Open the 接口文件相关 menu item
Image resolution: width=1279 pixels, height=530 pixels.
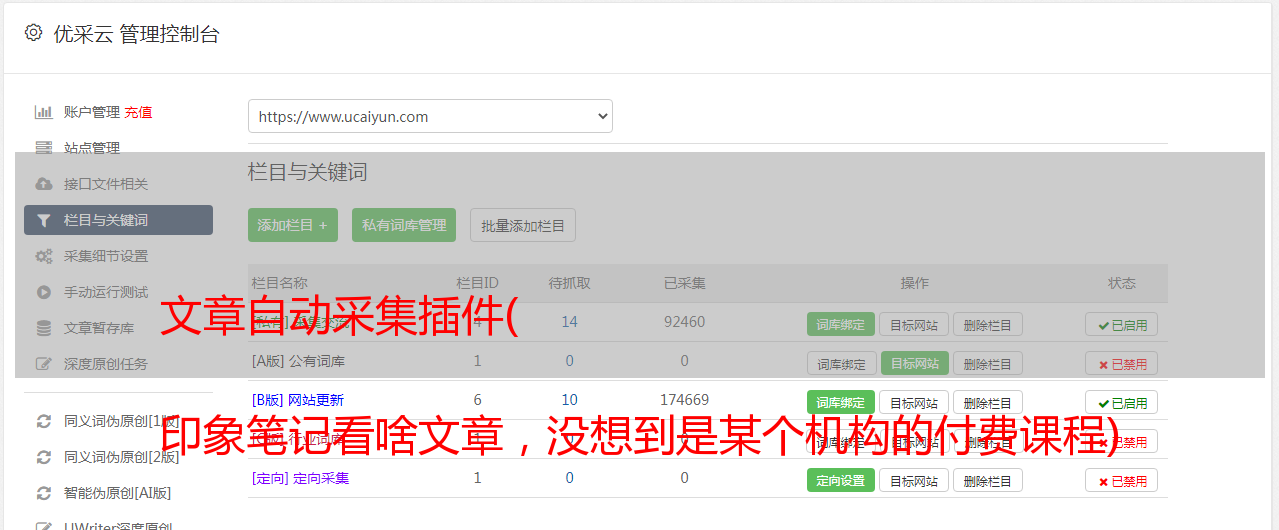106,184
